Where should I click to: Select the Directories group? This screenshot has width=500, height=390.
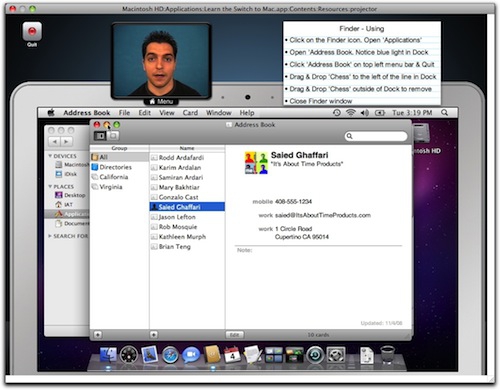point(119,167)
